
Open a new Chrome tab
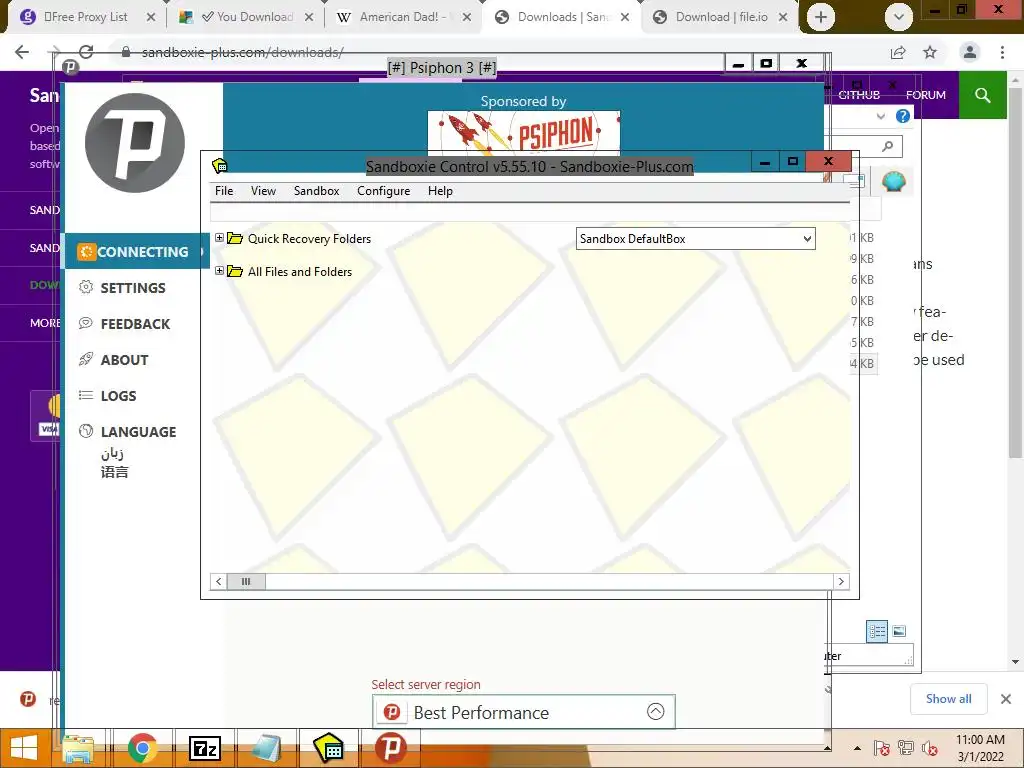coord(821,17)
